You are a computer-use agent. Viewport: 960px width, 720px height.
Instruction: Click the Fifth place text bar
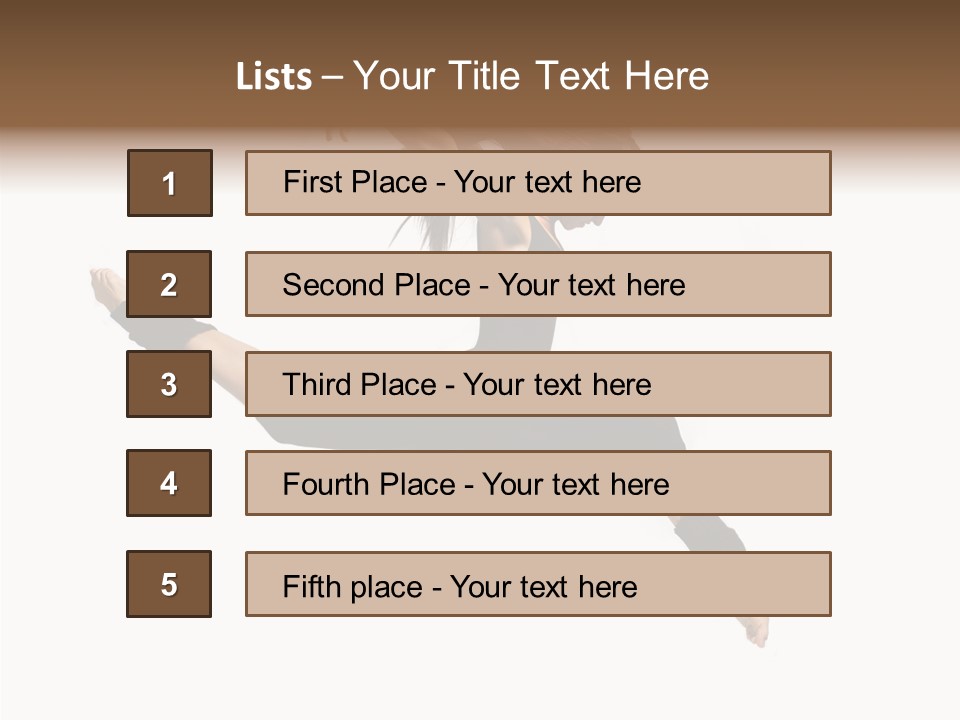[538, 584]
